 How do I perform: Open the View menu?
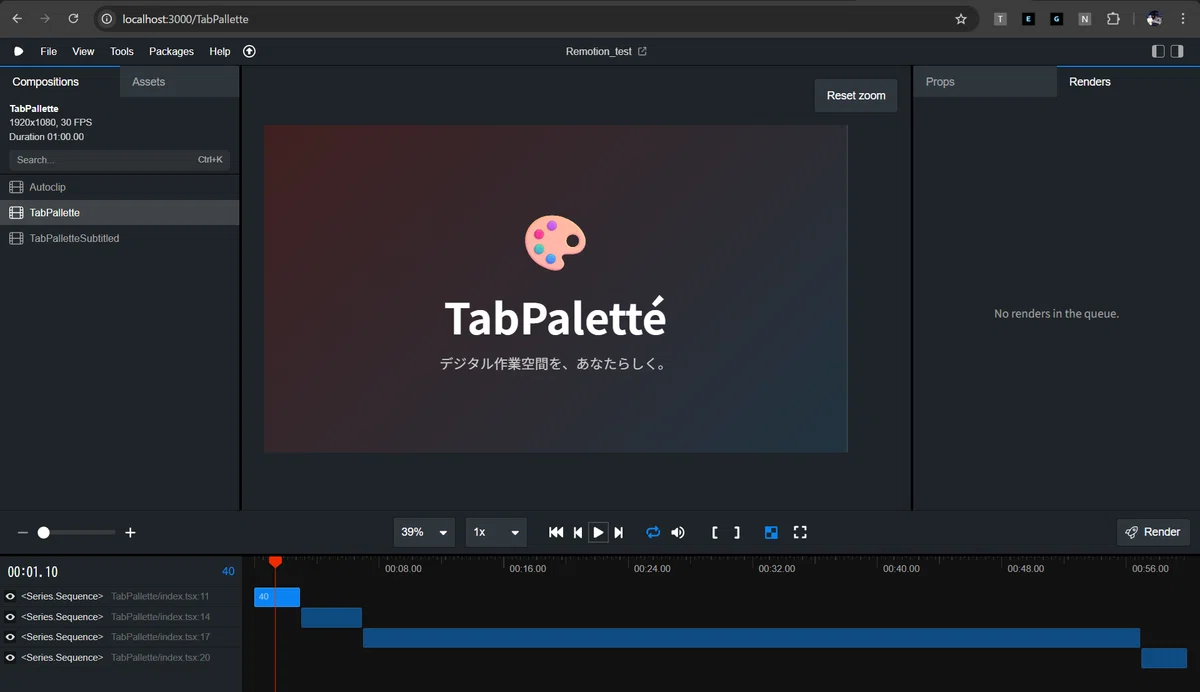tap(83, 51)
